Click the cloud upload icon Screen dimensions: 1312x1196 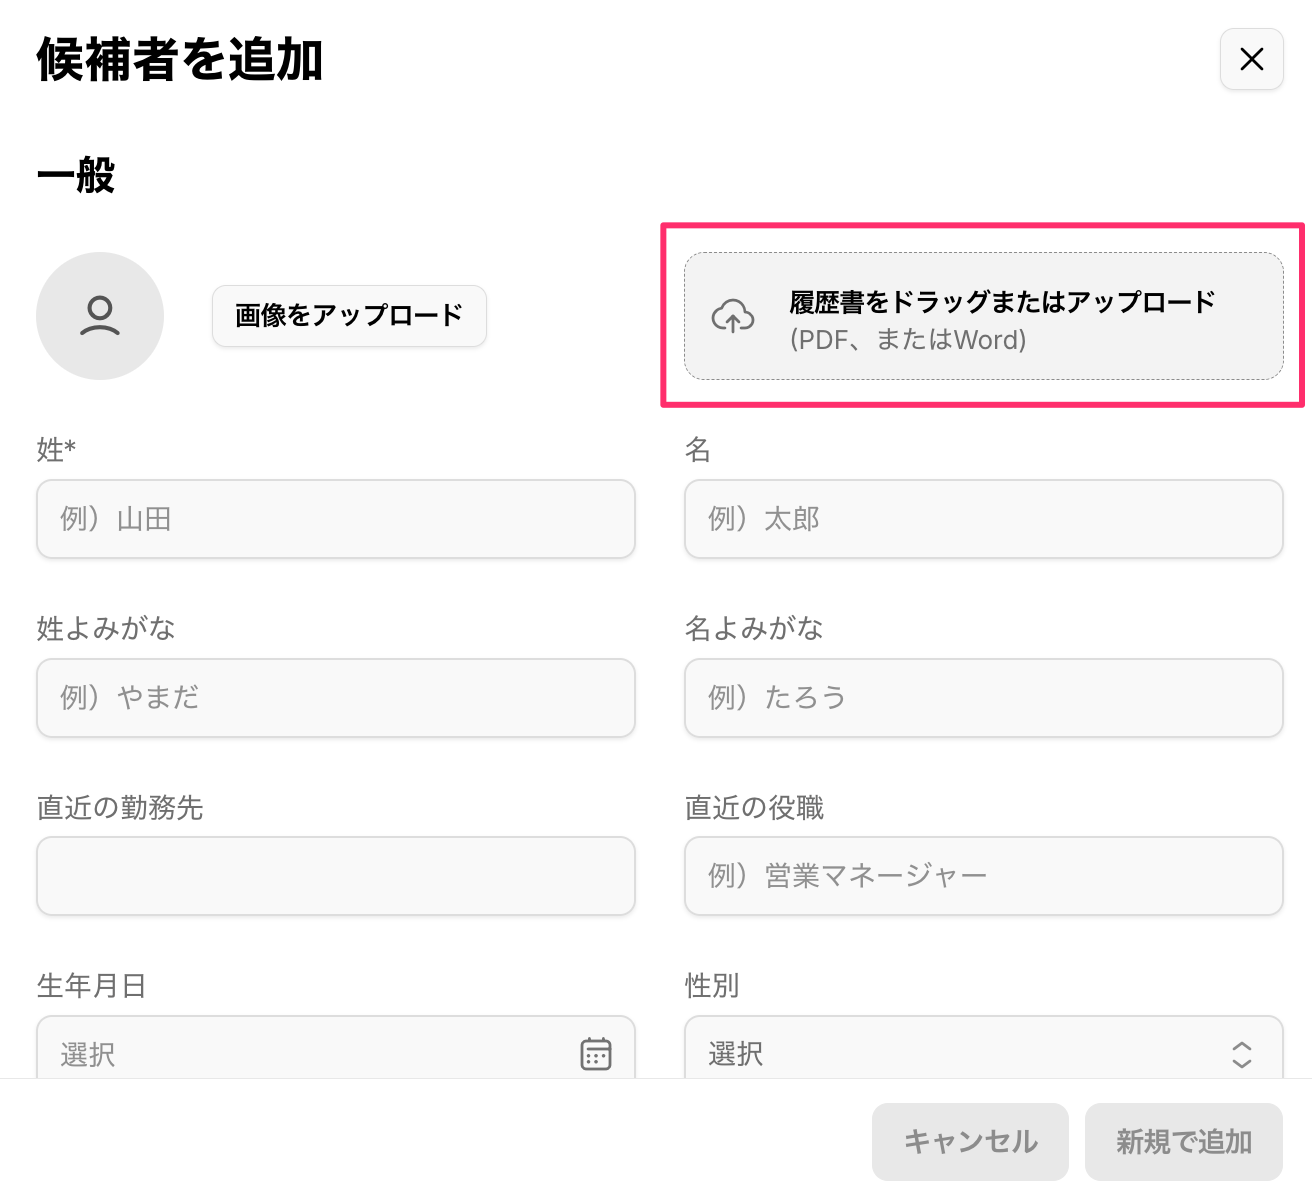[x=733, y=316]
